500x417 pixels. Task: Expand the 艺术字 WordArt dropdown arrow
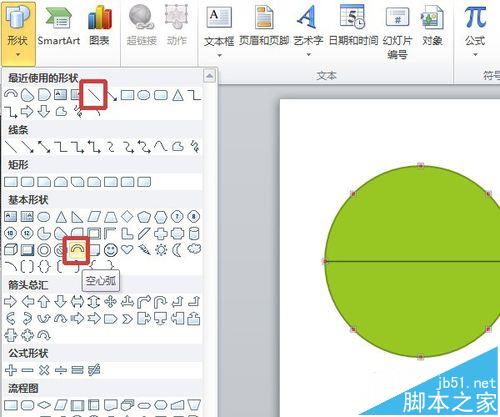(308, 54)
